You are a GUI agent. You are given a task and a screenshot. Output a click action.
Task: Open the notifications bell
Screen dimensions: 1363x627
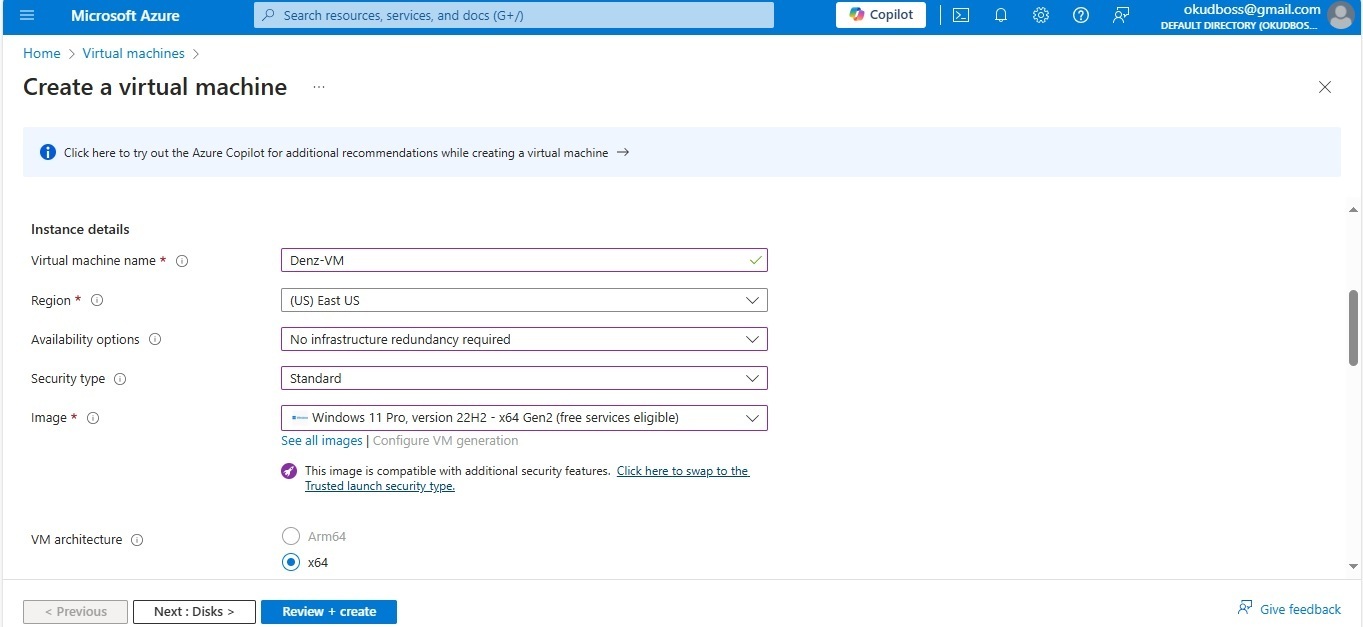1001,16
